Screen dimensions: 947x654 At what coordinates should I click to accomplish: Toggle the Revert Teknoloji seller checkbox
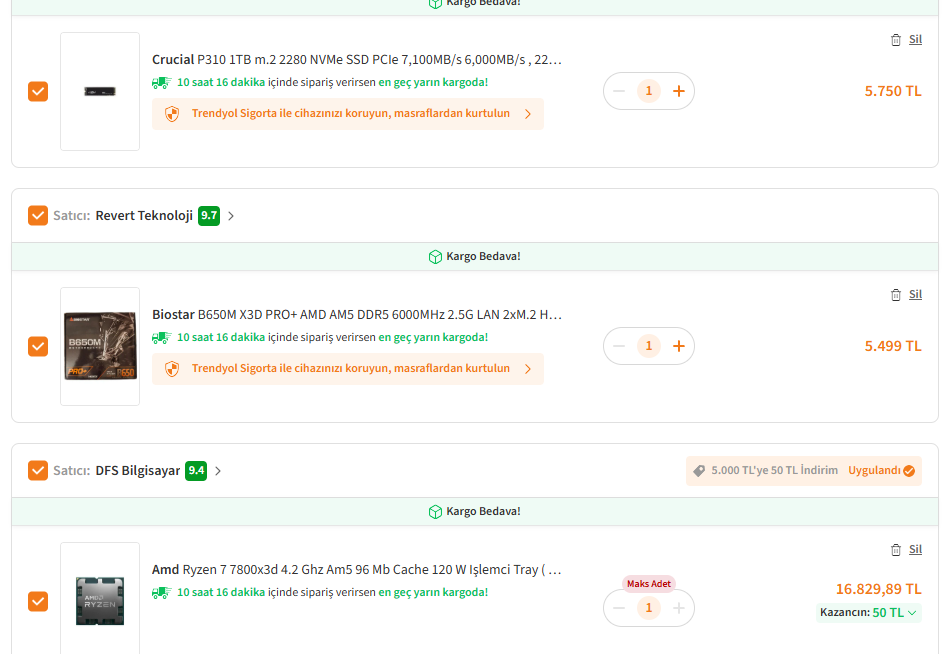pyautogui.click(x=38, y=216)
